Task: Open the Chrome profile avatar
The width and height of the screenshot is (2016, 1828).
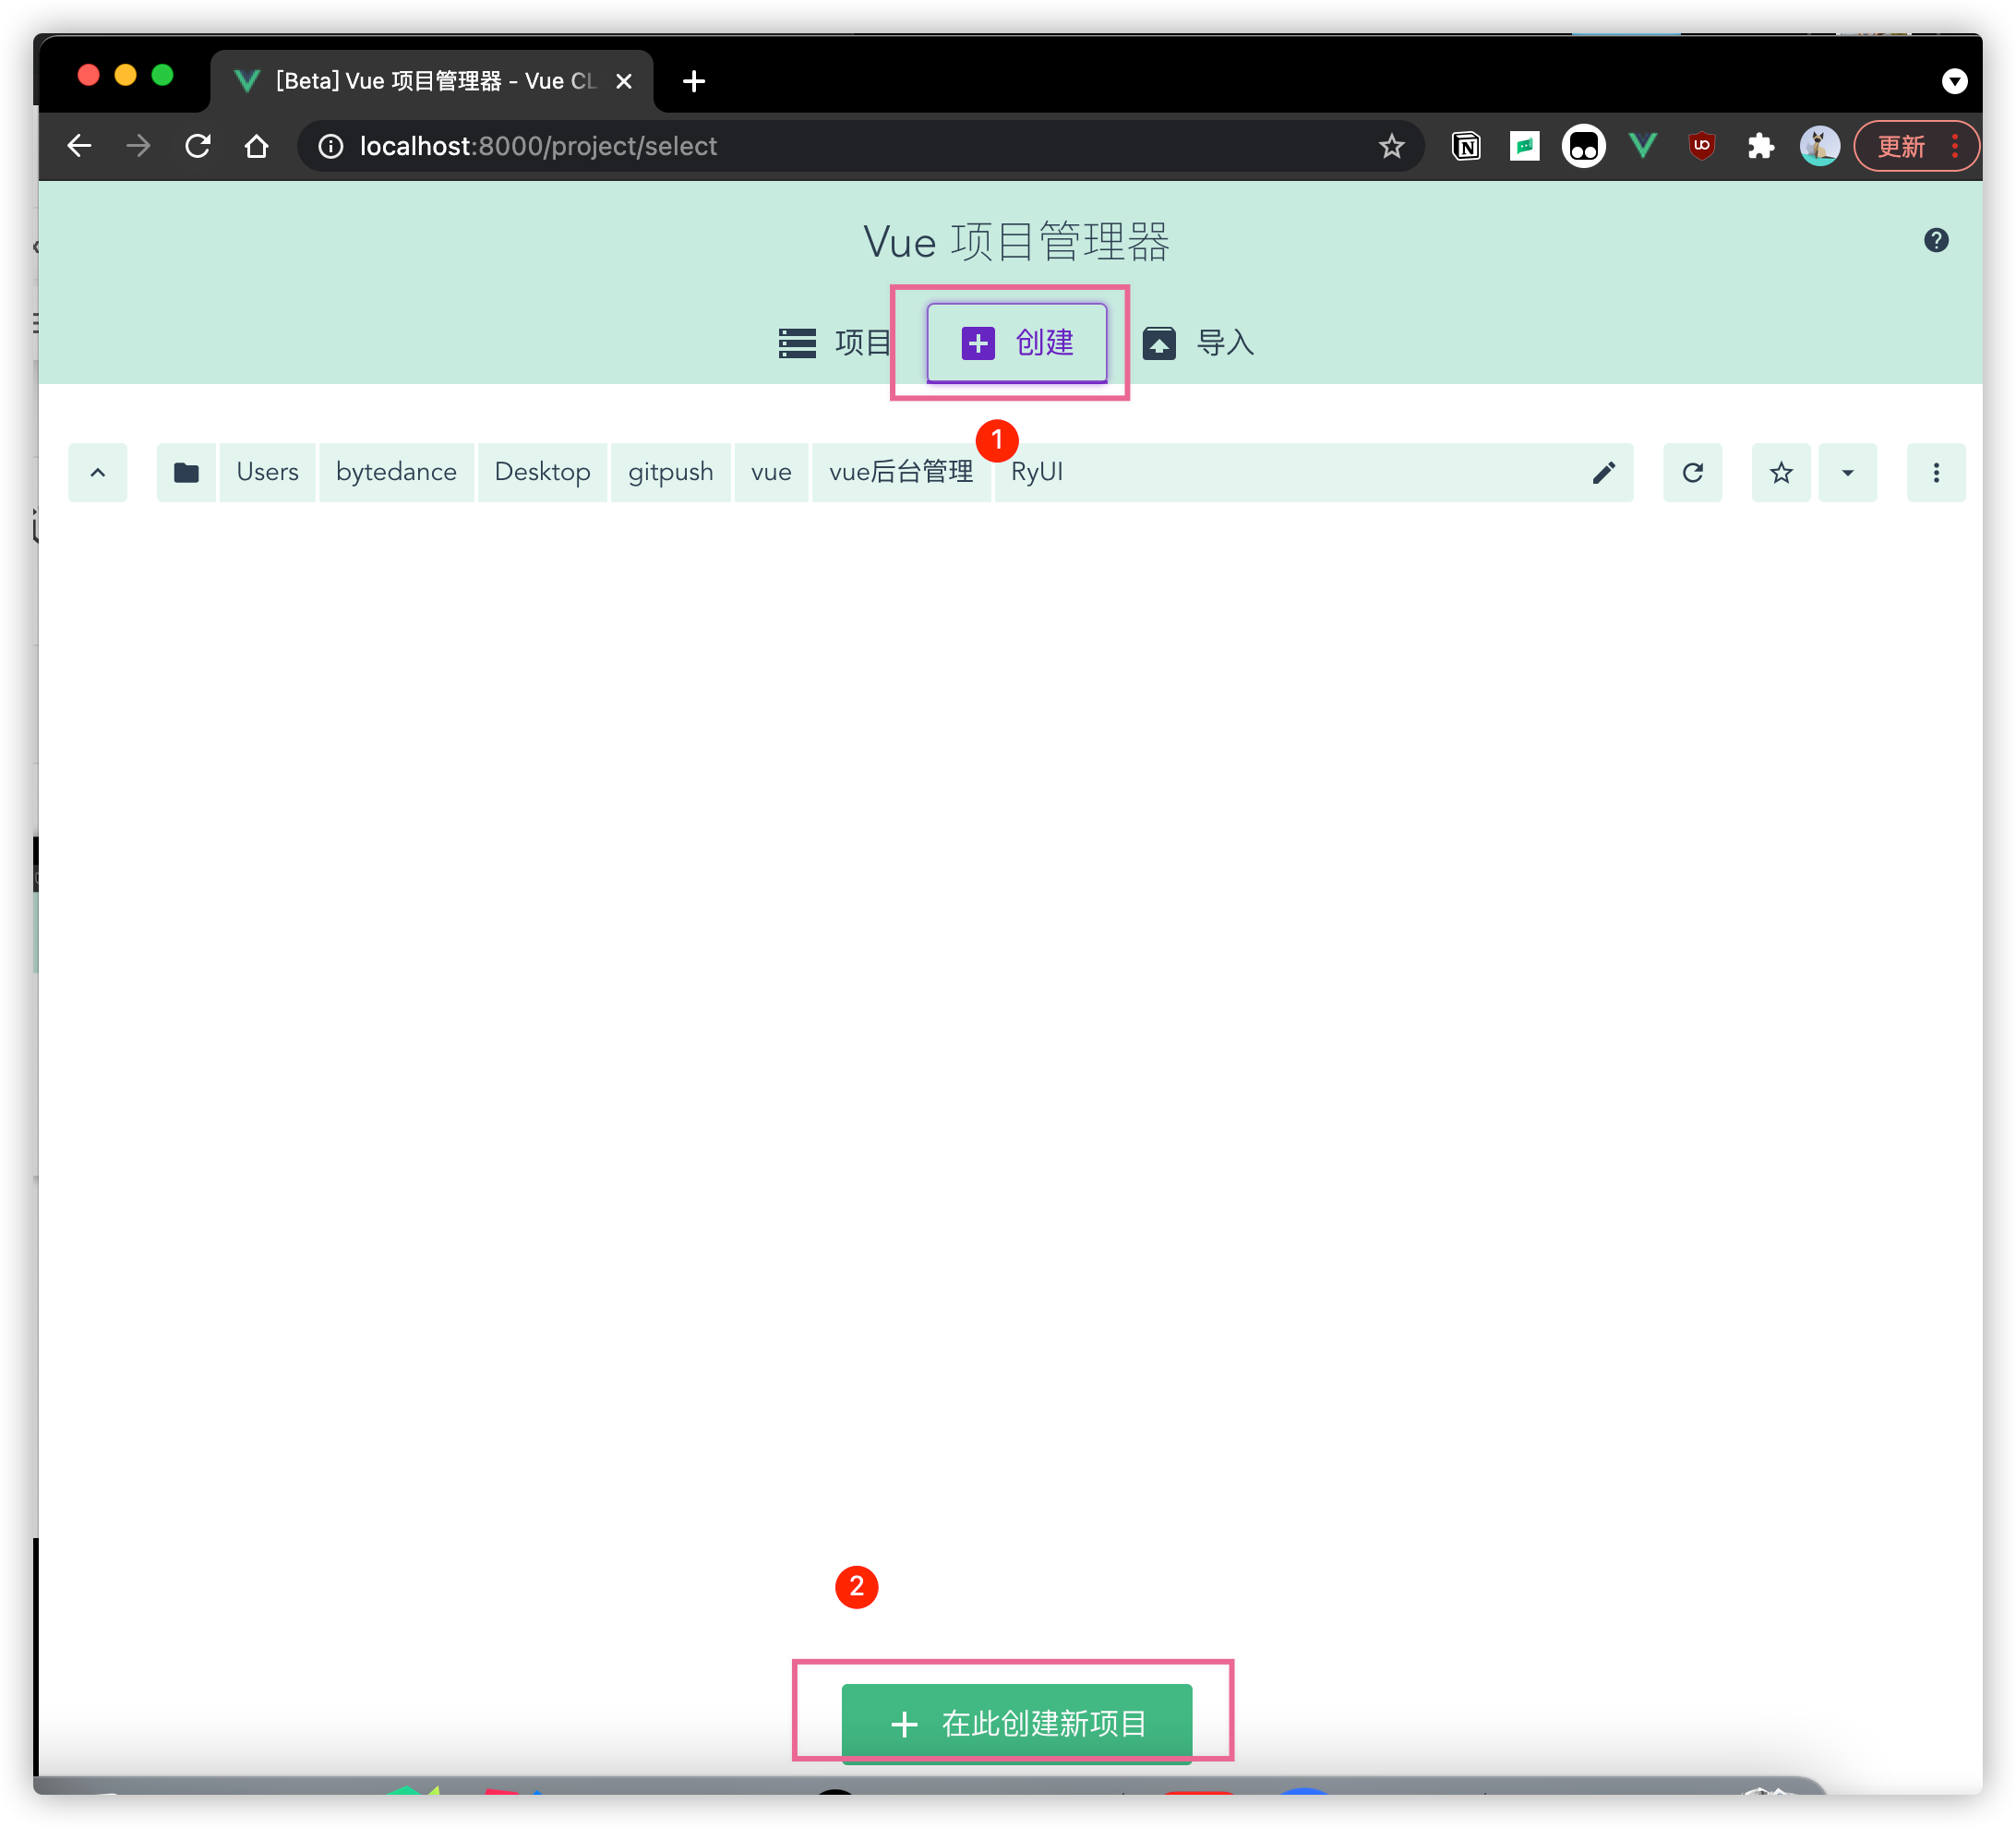Action: tap(1819, 146)
